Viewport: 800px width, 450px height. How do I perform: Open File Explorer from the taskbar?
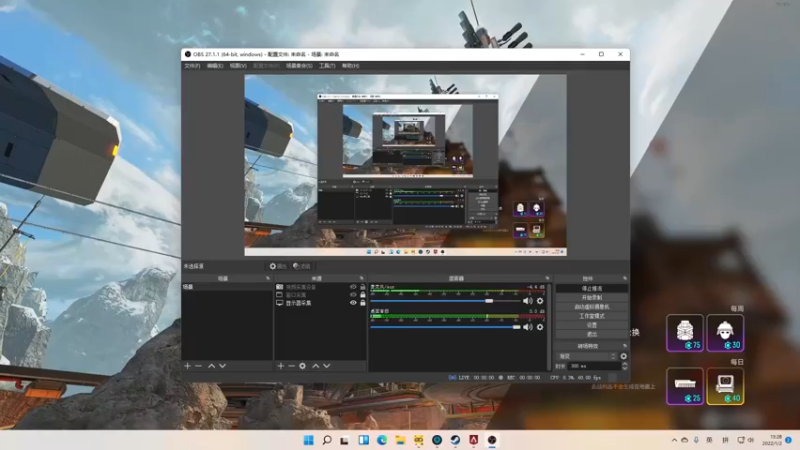[x=400, y=440]
